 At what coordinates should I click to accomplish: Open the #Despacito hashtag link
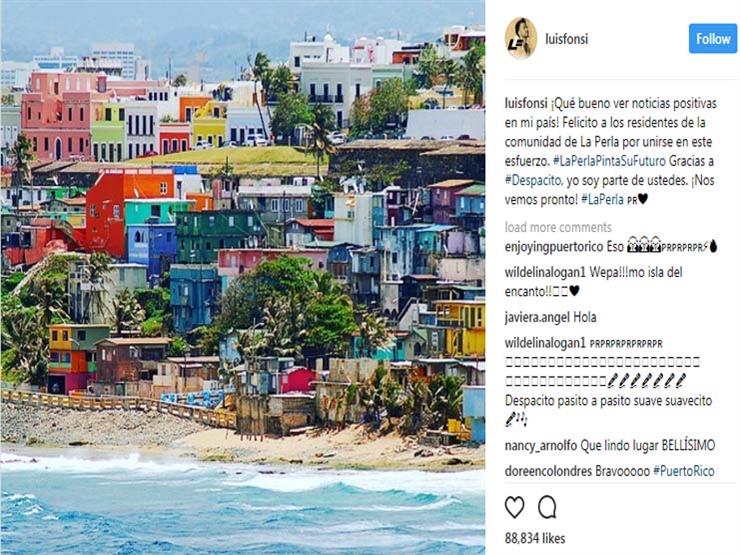click(x=533, y=180)
